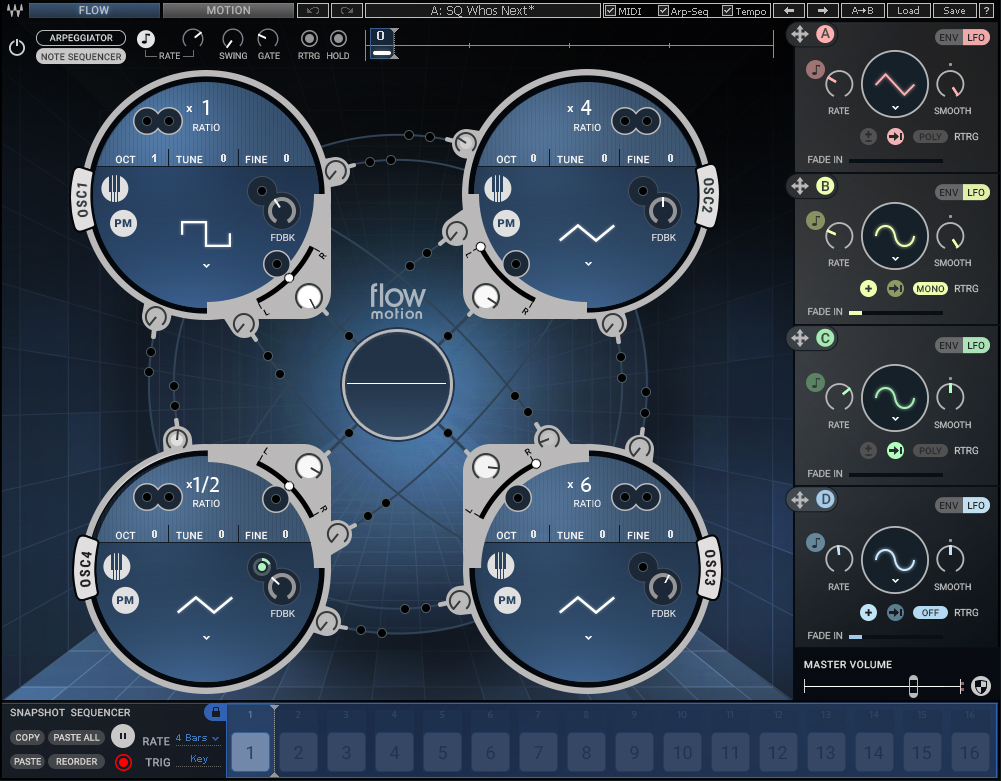Click the arpeggiator power icon
Image resolution: width=1001 pixels, height=781 pixels.
click(17, 47)
